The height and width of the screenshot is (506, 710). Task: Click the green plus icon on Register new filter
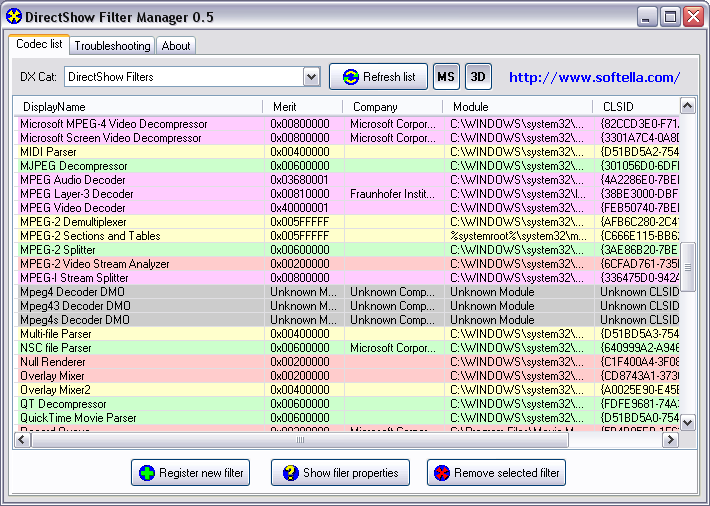[147, 473]
